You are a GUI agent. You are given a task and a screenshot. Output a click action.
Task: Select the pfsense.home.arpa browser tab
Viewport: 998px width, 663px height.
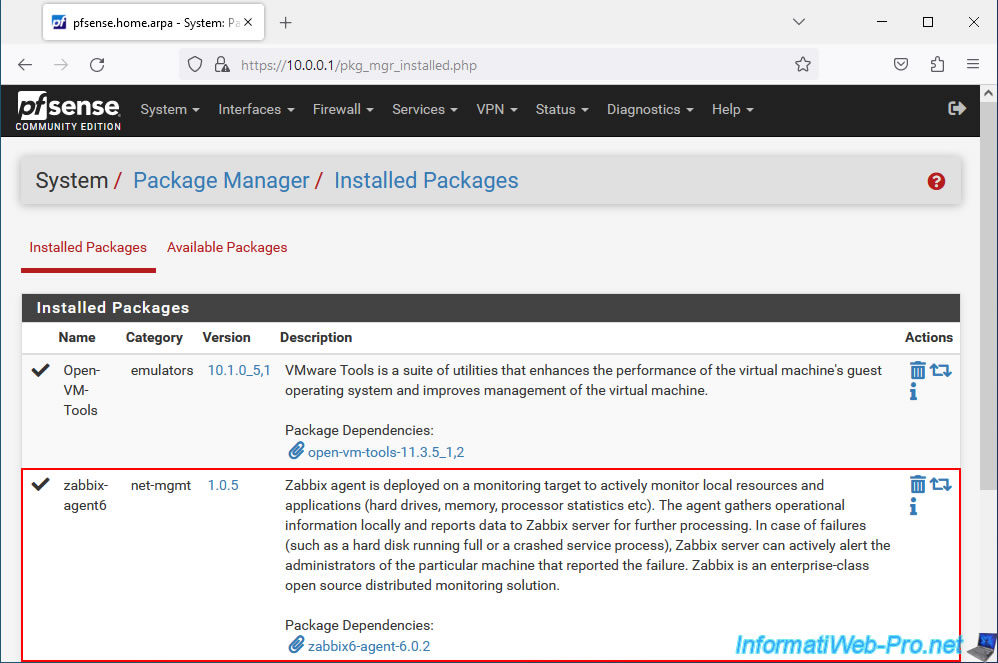(153, 23)
